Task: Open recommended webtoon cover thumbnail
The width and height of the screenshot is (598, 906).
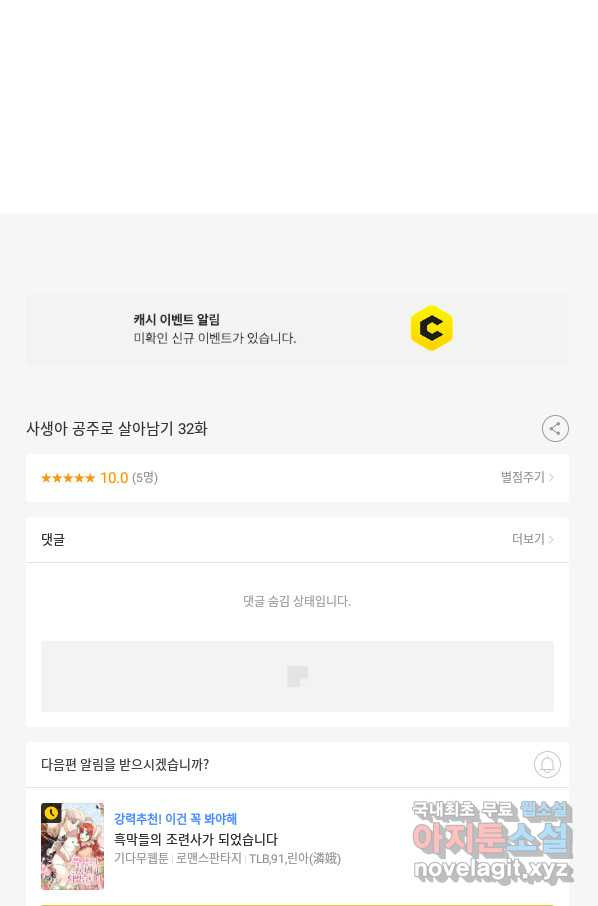Action: [x=72, y=846]
